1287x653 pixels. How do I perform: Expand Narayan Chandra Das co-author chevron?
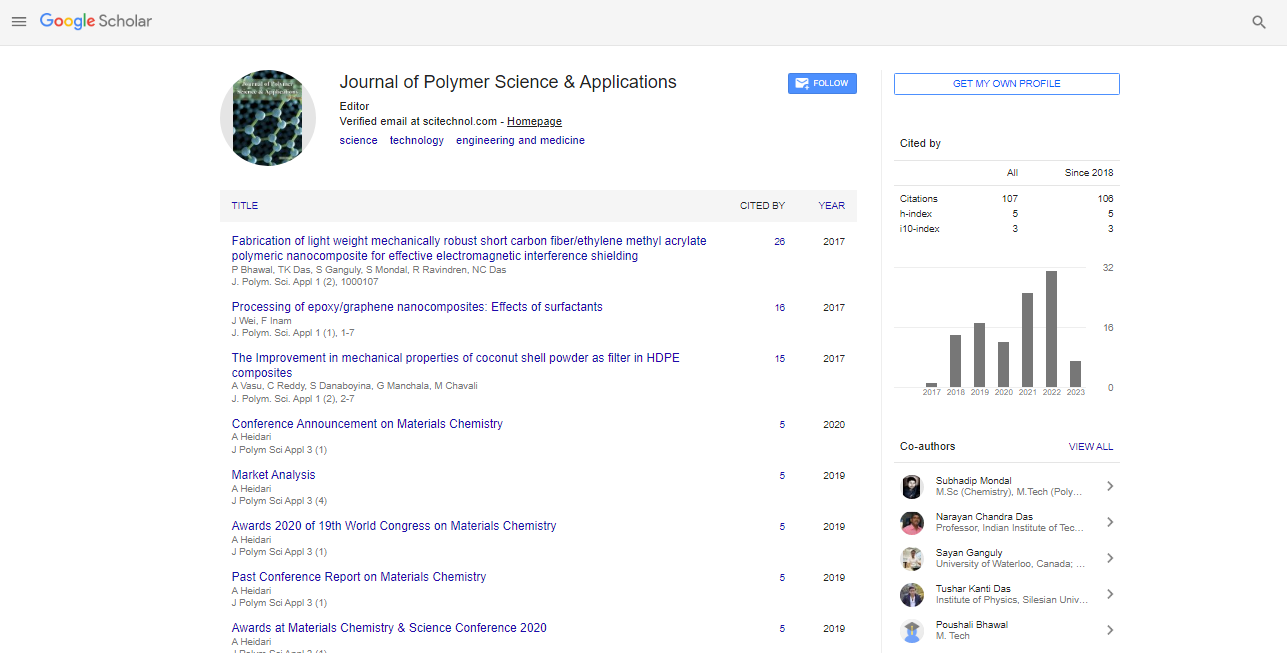[1109, 523]
